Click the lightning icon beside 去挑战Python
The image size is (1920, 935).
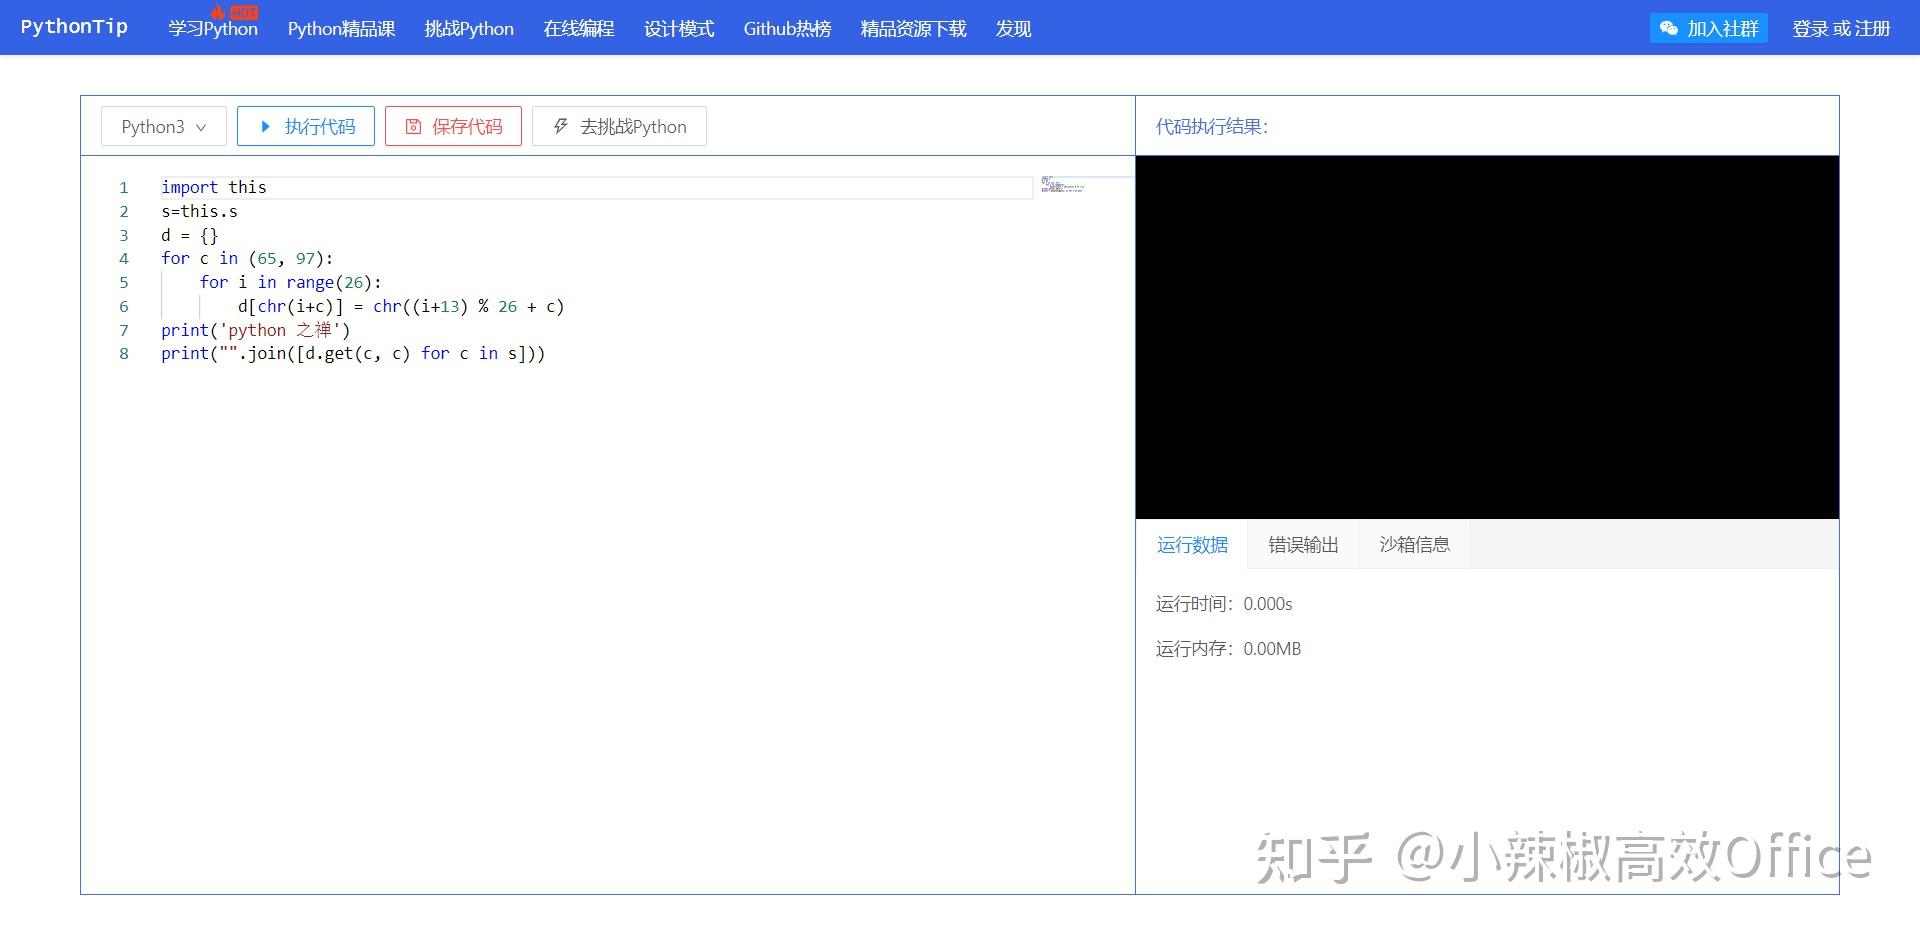[x=560, y=126]
